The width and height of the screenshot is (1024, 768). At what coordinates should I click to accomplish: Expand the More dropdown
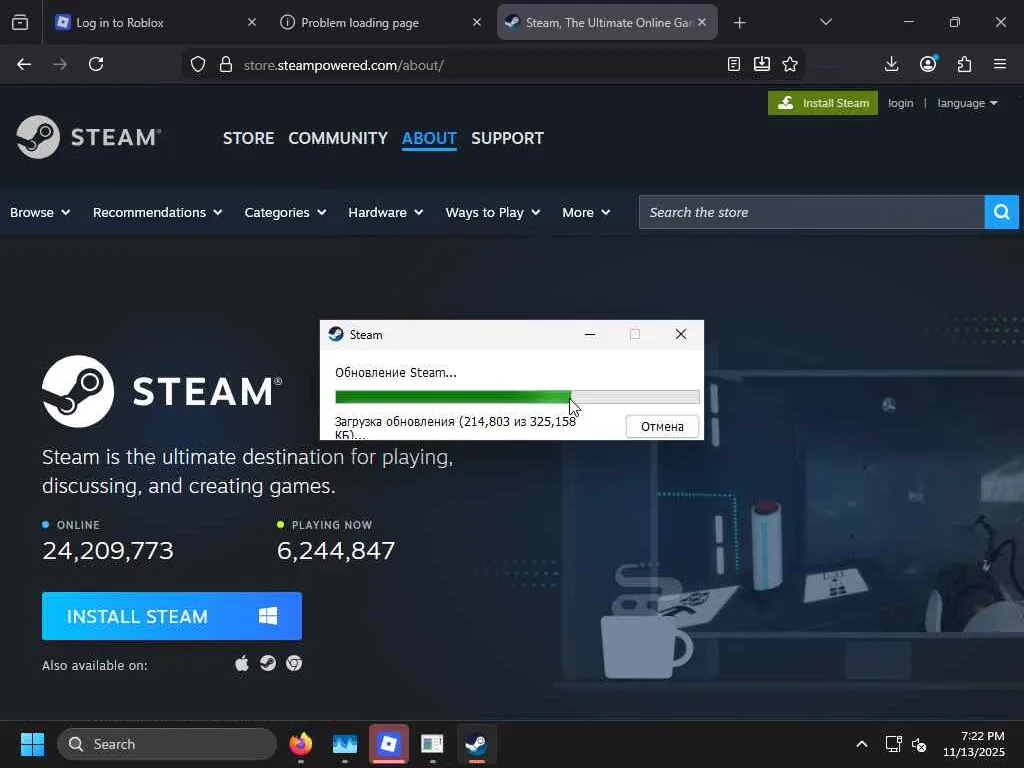coord(586,212)
